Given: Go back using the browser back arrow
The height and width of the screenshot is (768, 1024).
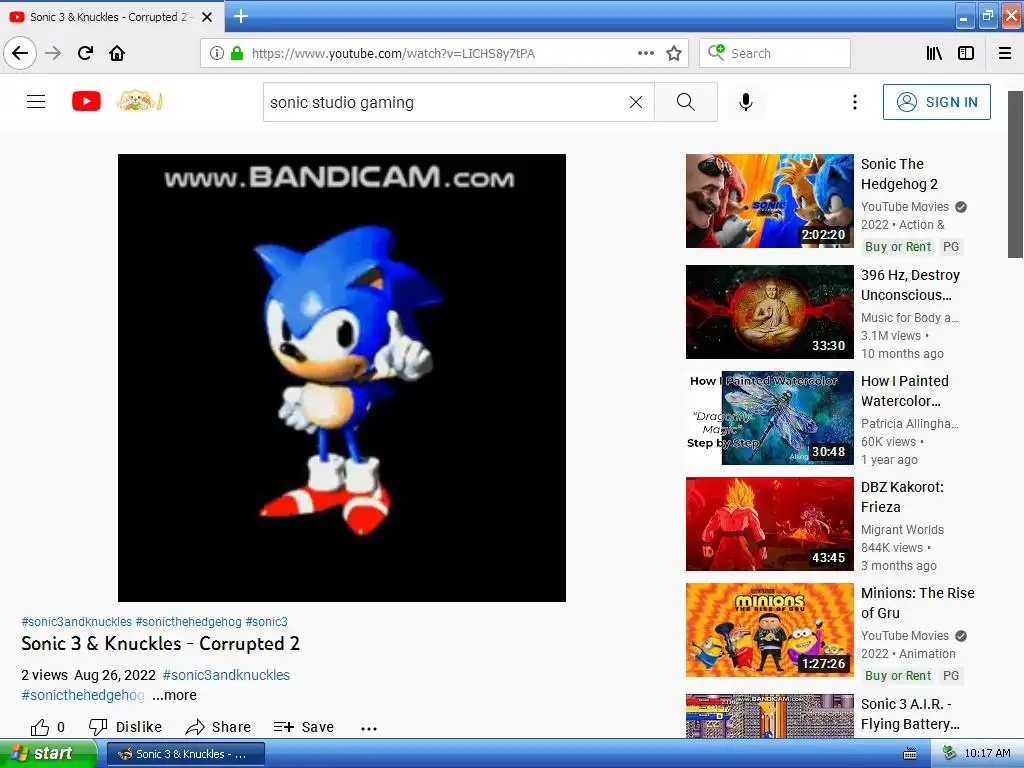Looking at the screenshot, I should 20,53.
